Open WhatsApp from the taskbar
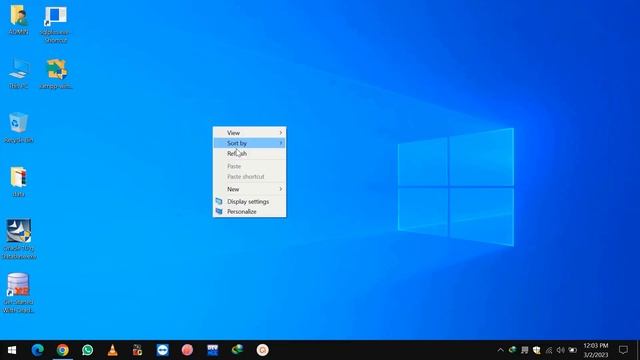Screen dimensions: 640x360 click(87, 350)
